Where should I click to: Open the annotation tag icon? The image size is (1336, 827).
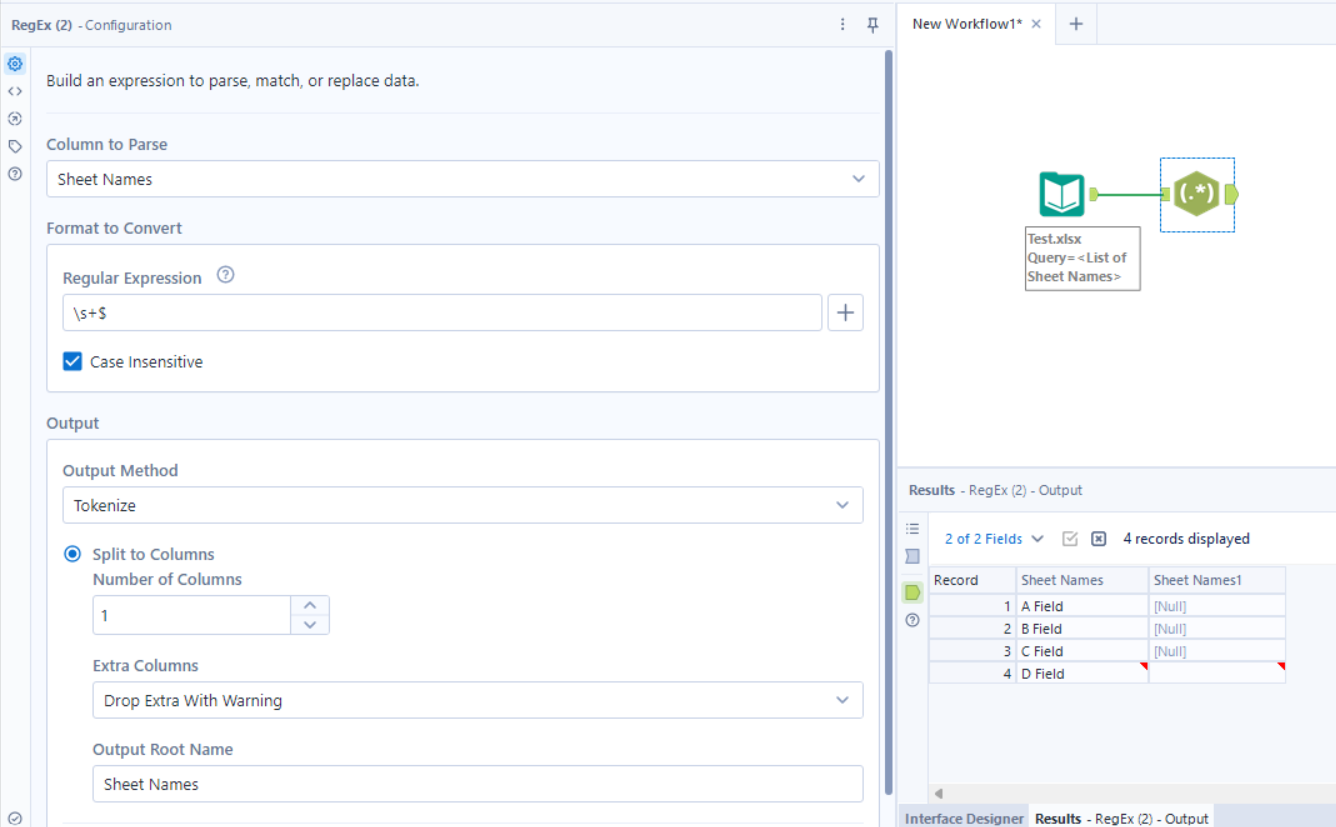tap(14, 145)
